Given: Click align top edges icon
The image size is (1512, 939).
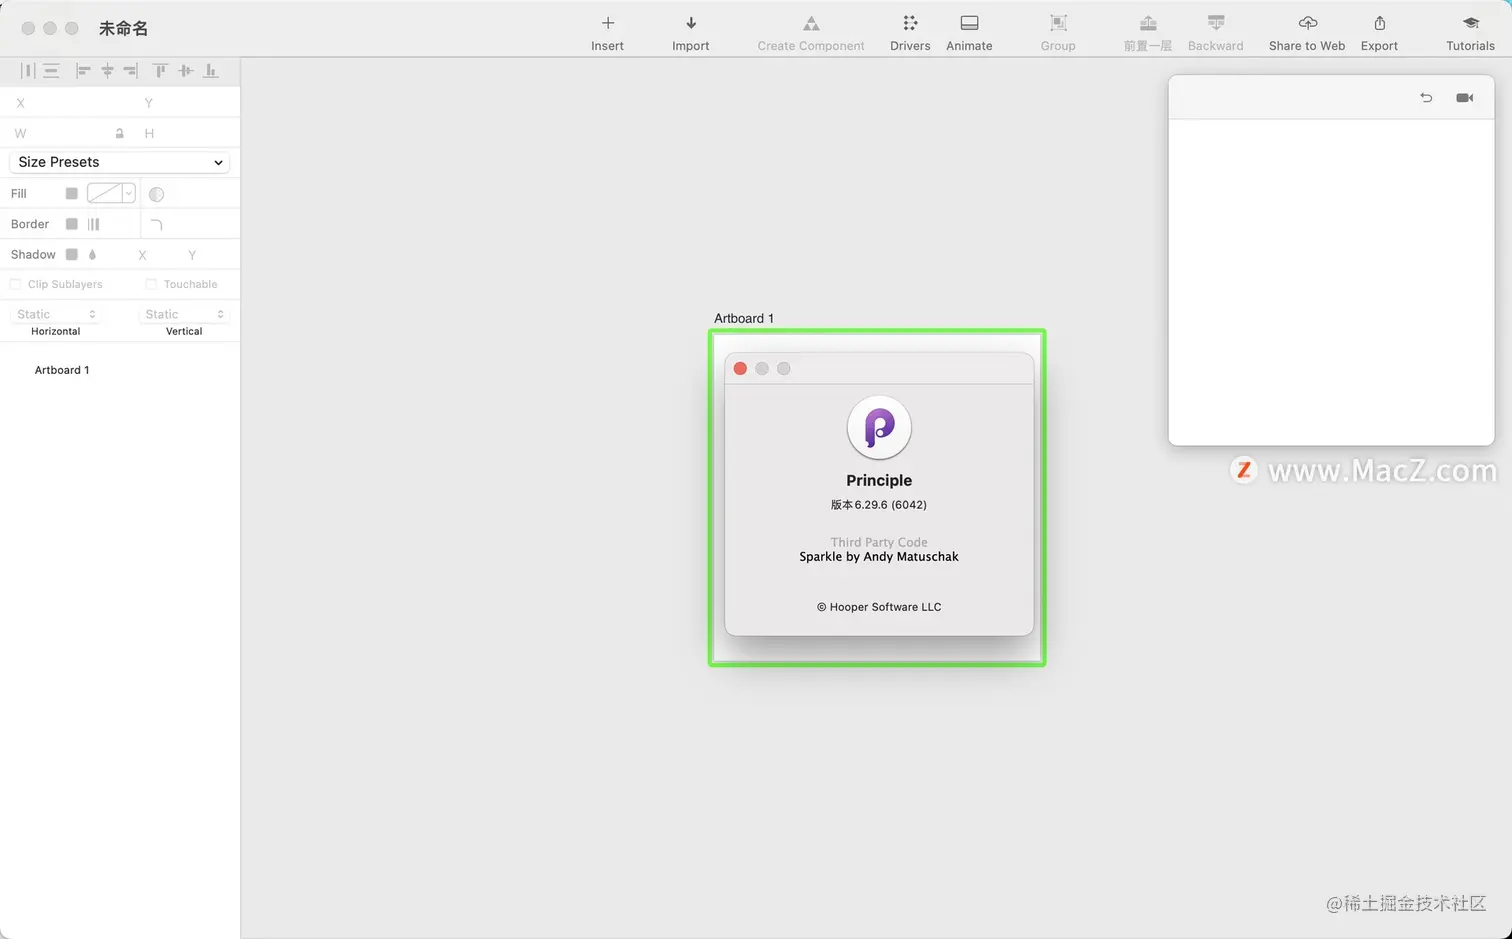Looking at the screenshot, I should (160, 70).
